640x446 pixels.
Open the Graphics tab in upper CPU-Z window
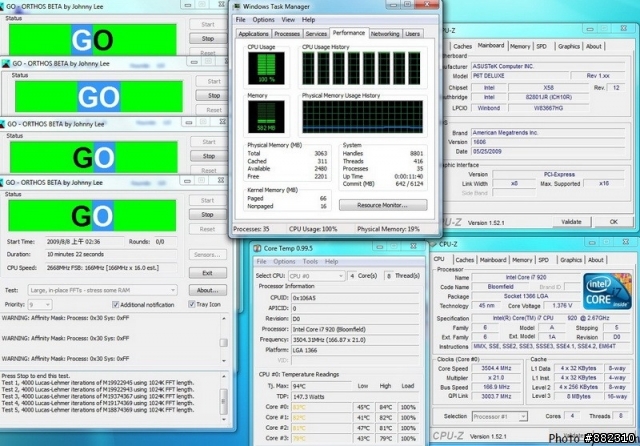point(569,47)
